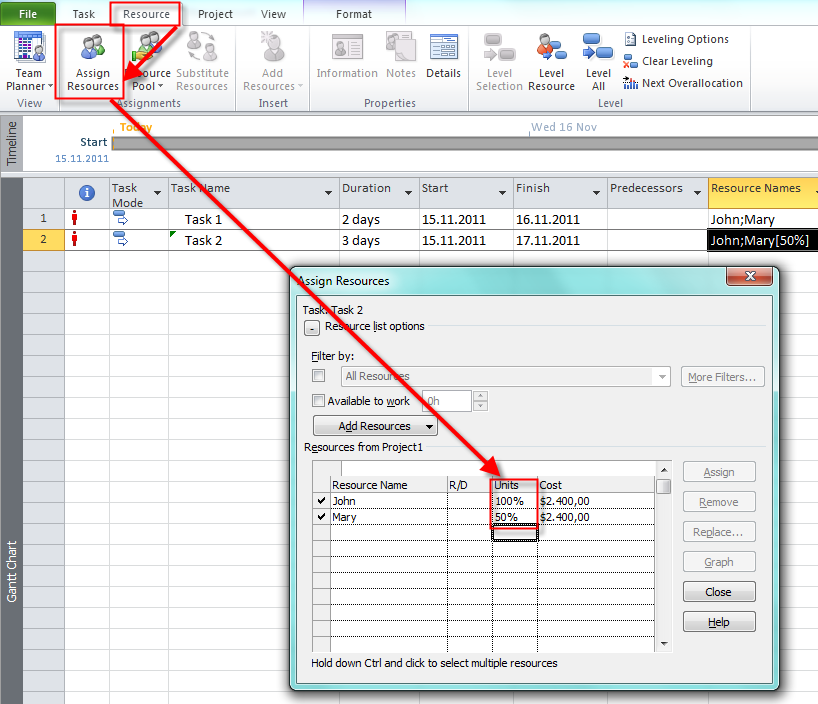The image size is (818, 704).
Task: Click Clear Leveling in ribbon
Action: tap(676, 61)
